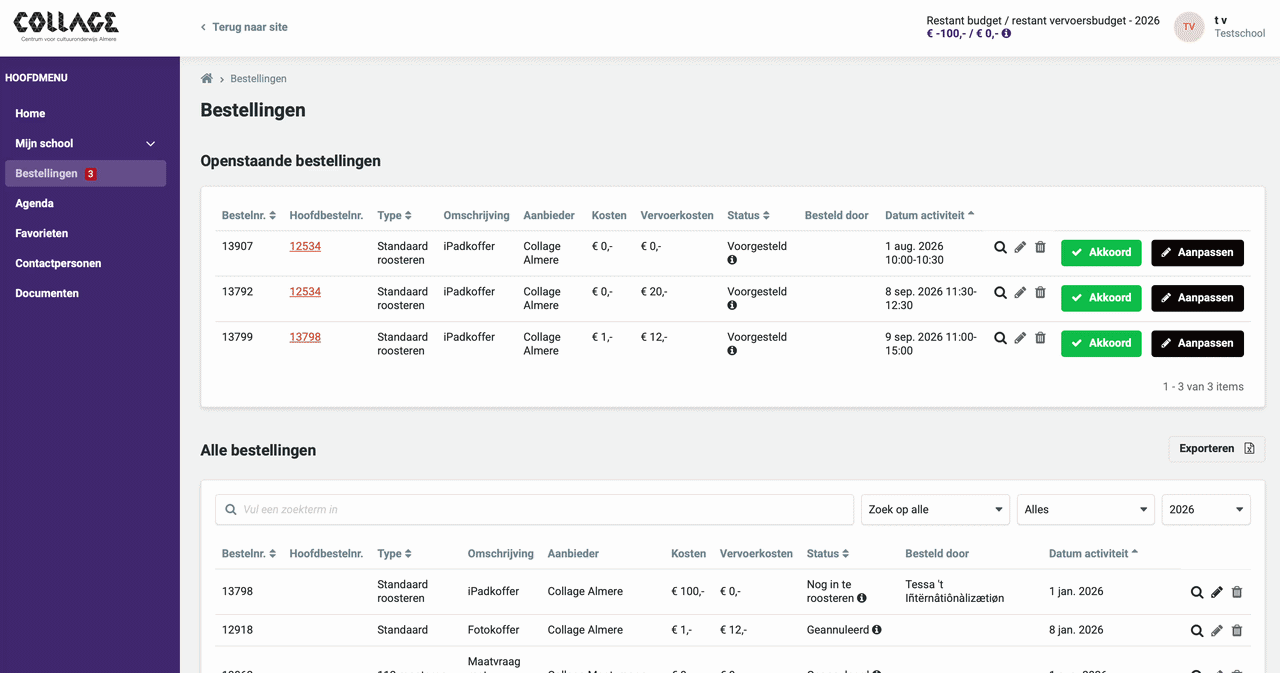Viewport: 1280px width, 673px height.
Task: Click pencil edit icon for order 13792
Action: (x=1020, y=293)
